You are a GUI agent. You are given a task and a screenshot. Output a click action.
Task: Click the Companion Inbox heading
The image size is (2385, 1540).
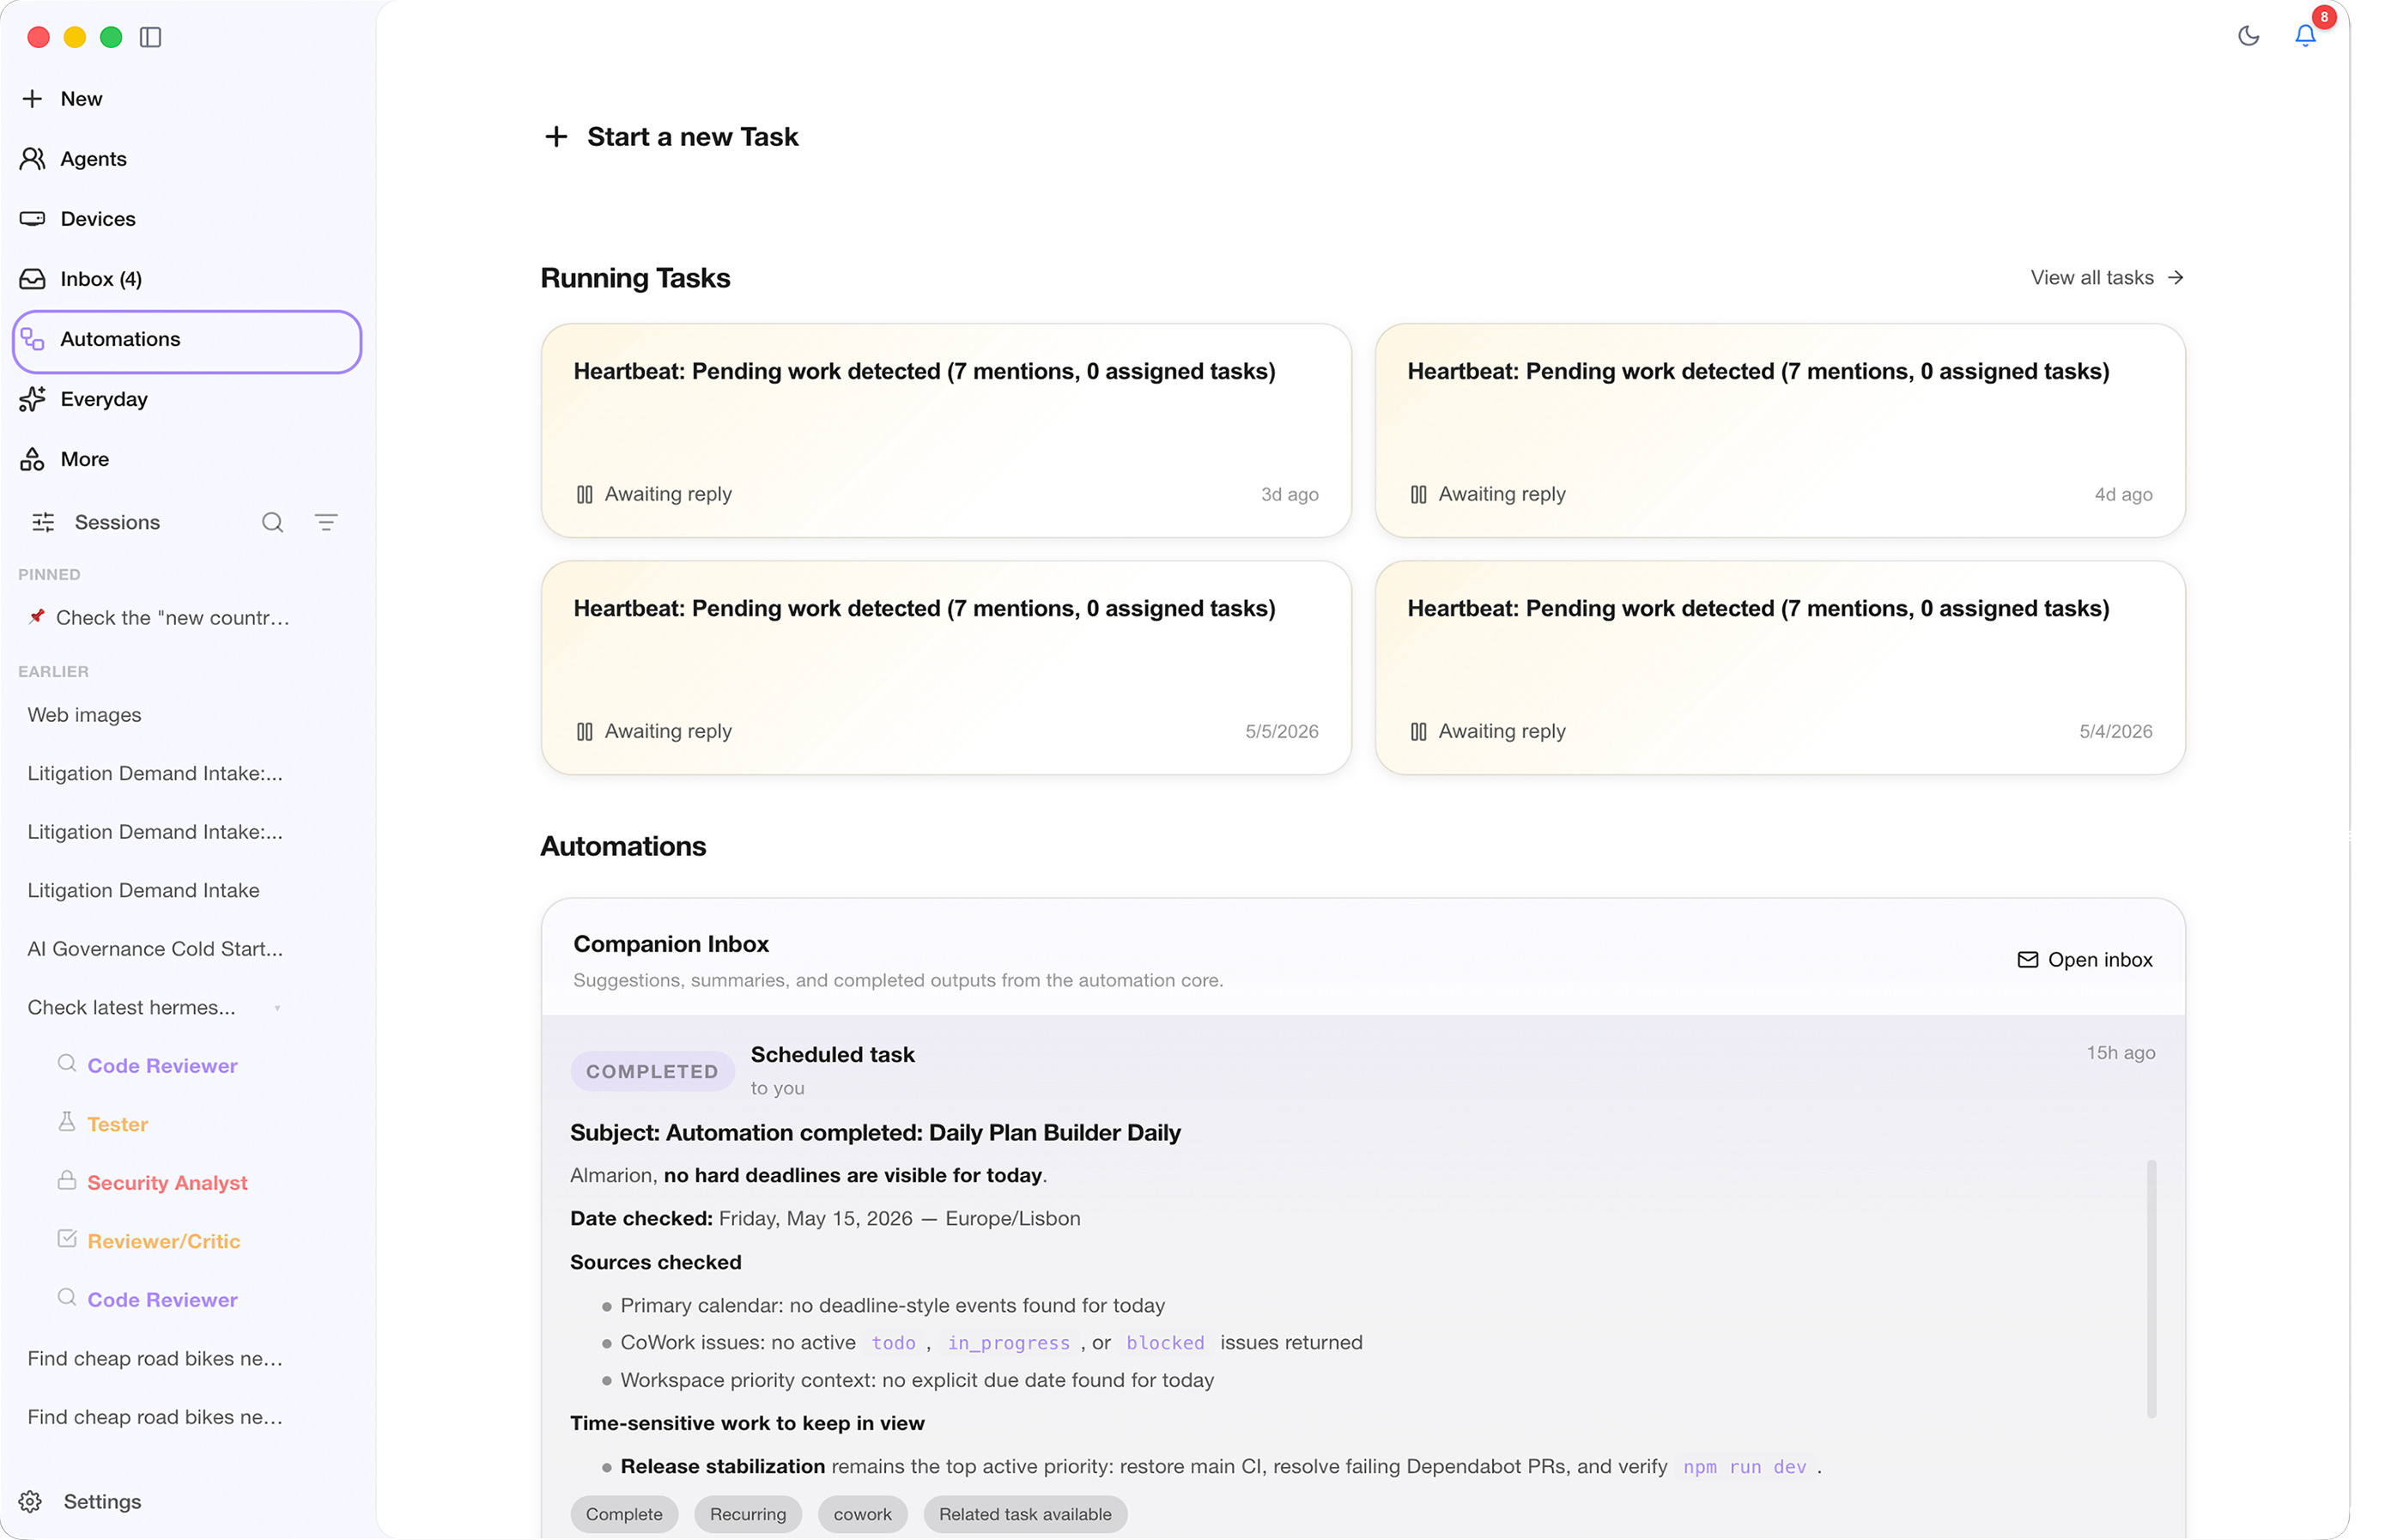[x=671, y=943]
